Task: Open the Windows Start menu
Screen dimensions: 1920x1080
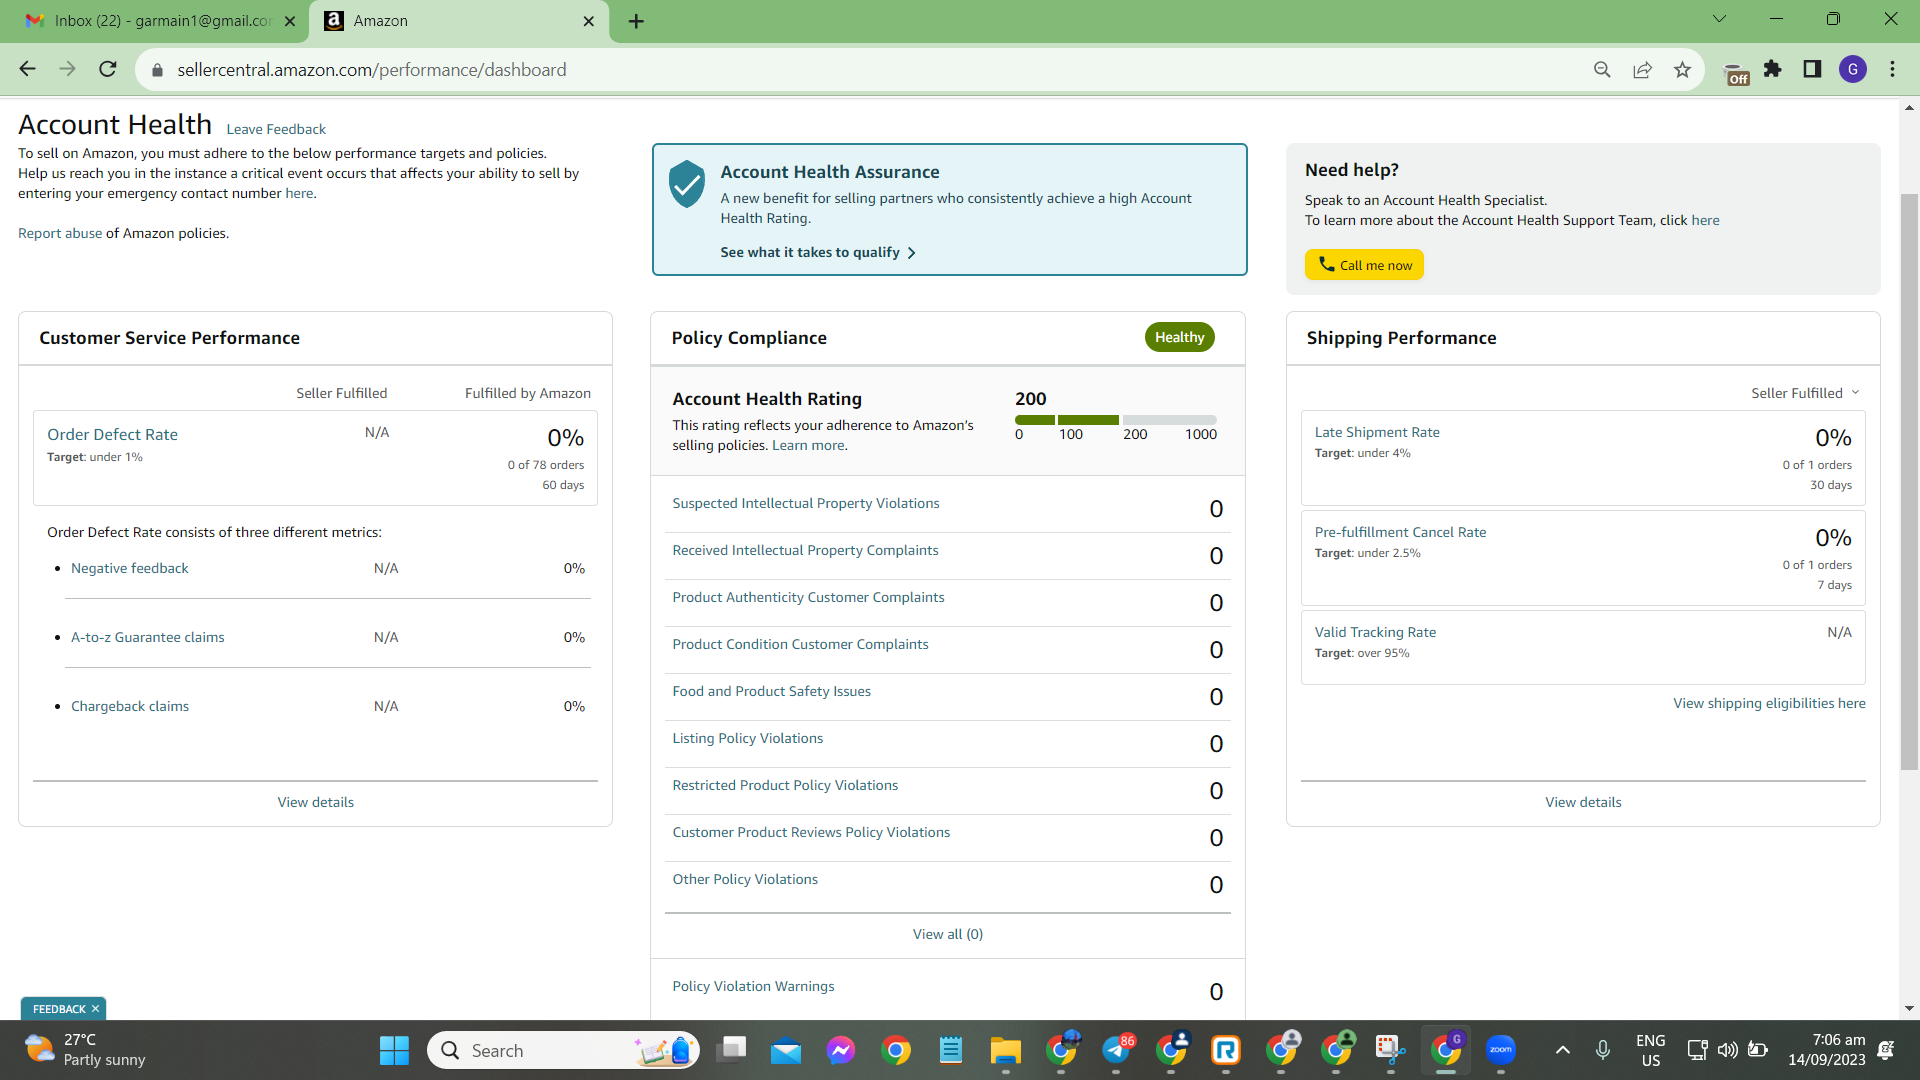Action: (x=394, y=1050)
